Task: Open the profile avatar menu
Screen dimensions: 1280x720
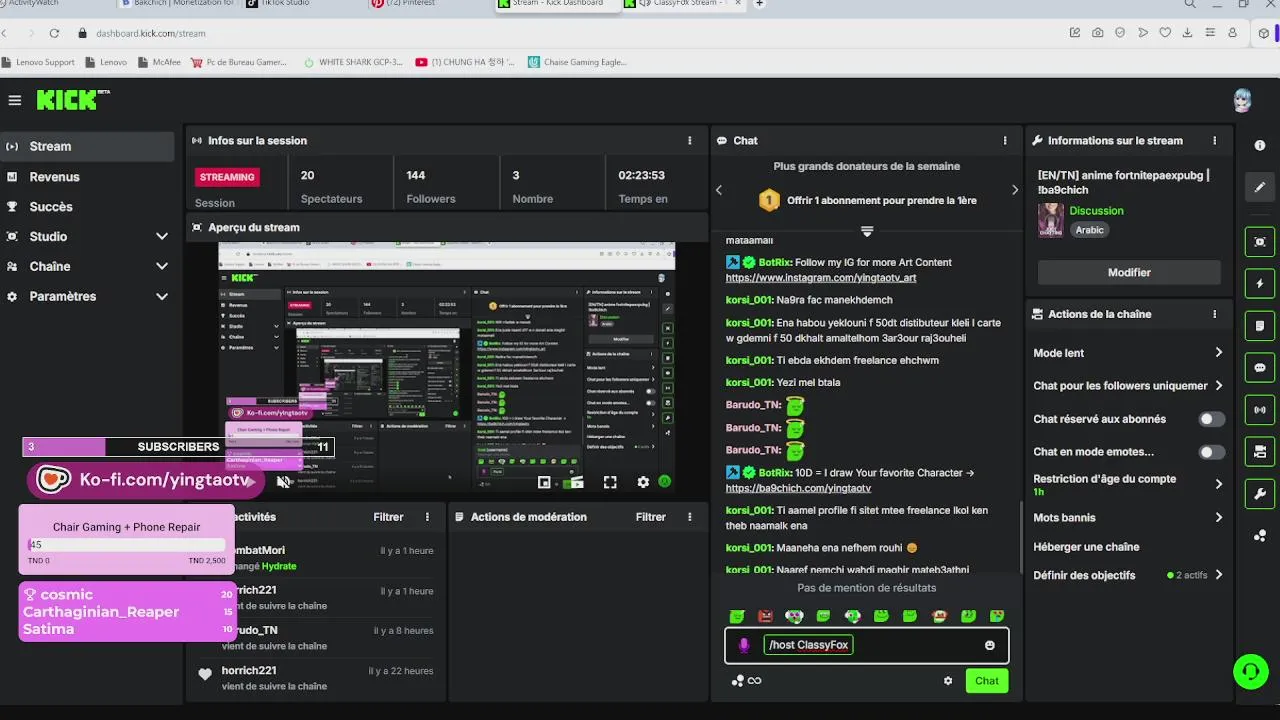Action: [1242, 100]
